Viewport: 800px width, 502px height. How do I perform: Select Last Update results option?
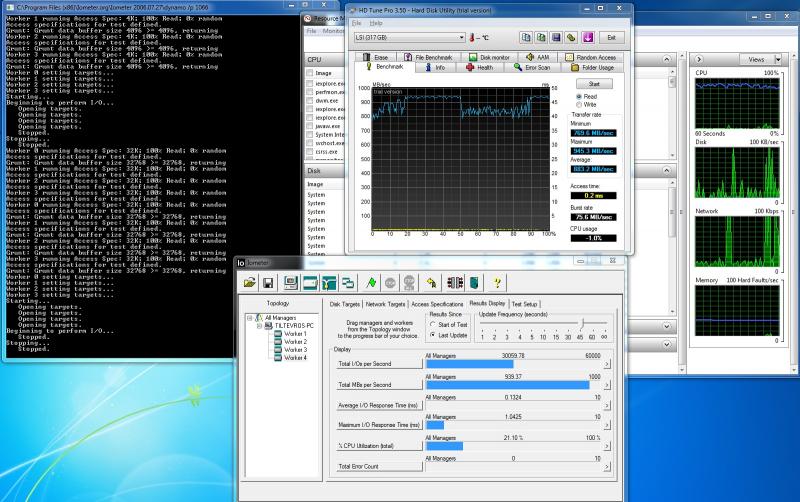point(433,335)
